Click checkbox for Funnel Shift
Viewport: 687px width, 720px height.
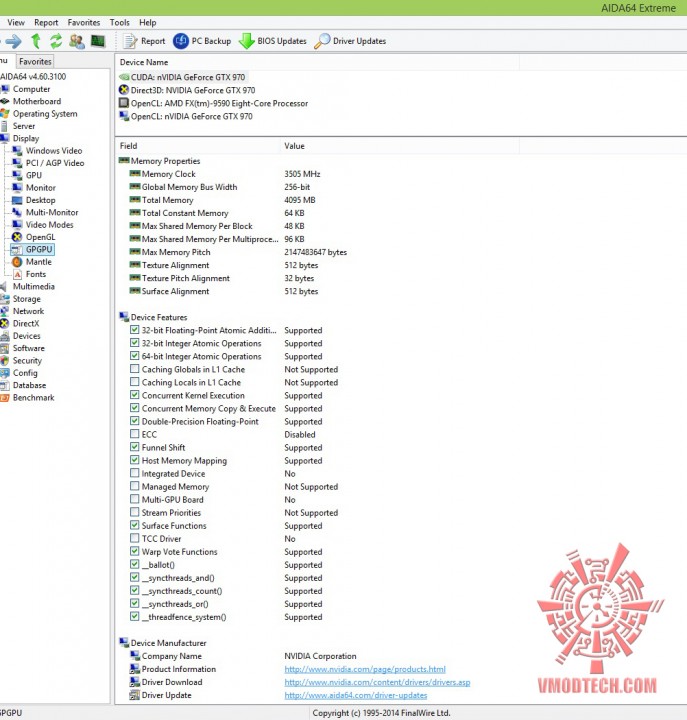click(x=135, y=447)
